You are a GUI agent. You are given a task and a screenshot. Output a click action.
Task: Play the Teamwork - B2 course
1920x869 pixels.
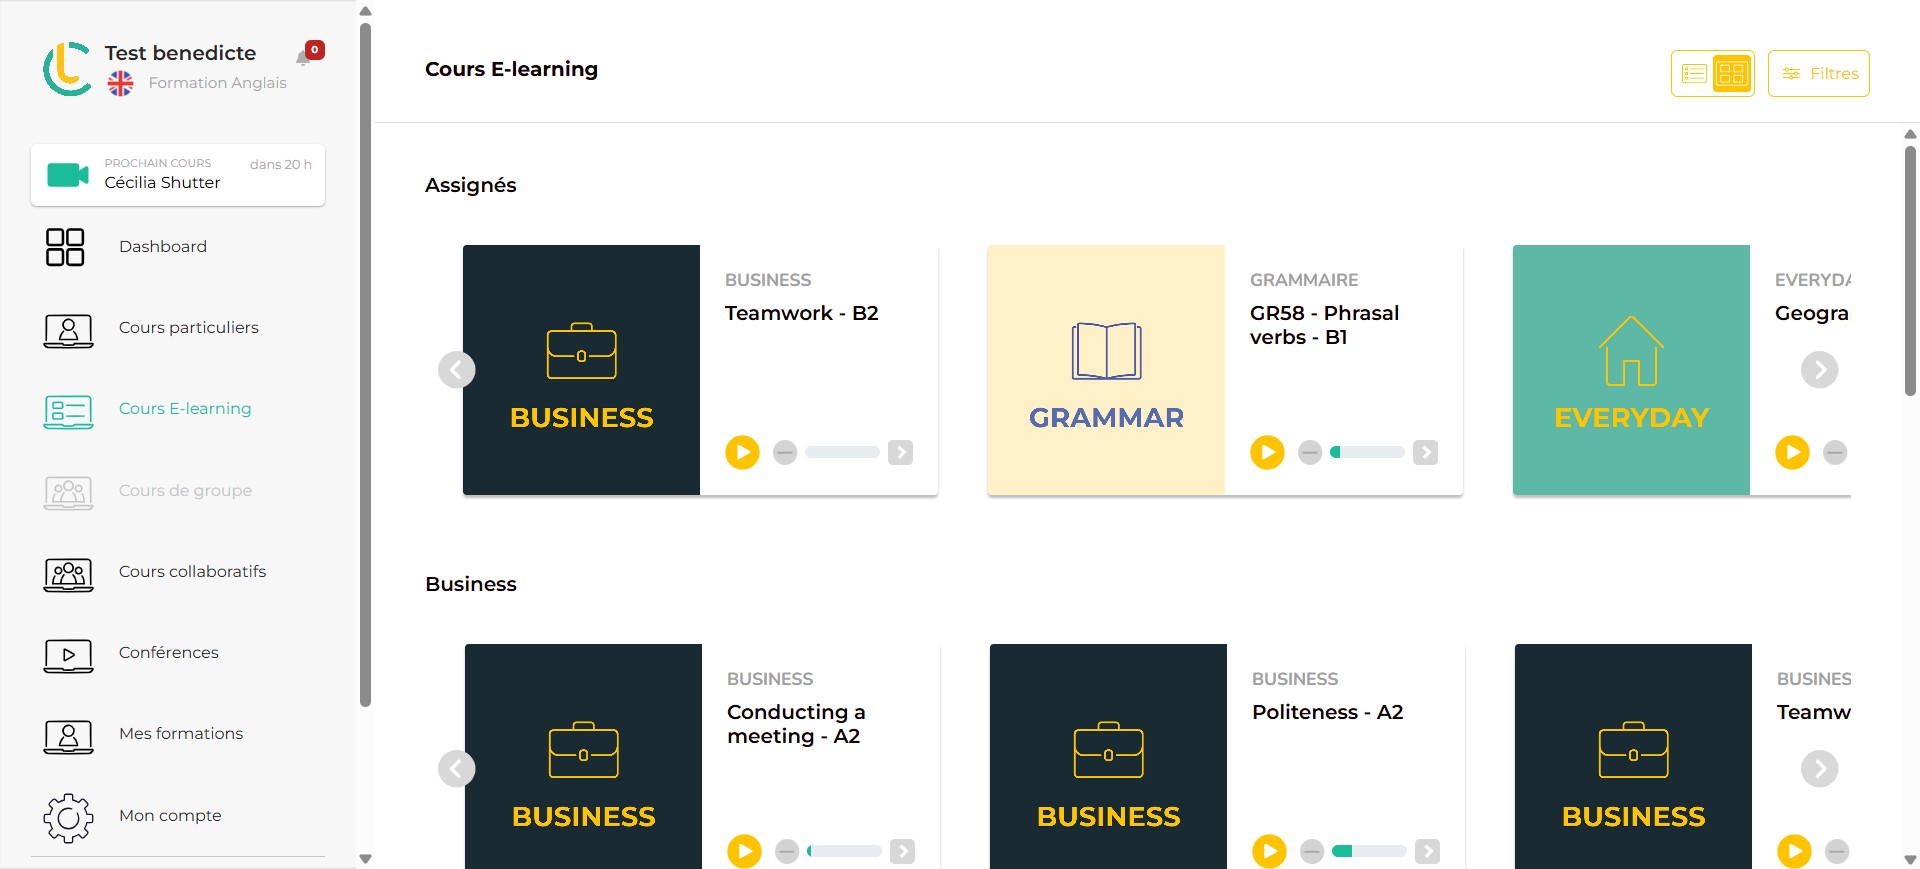click(x=742, y=452)
